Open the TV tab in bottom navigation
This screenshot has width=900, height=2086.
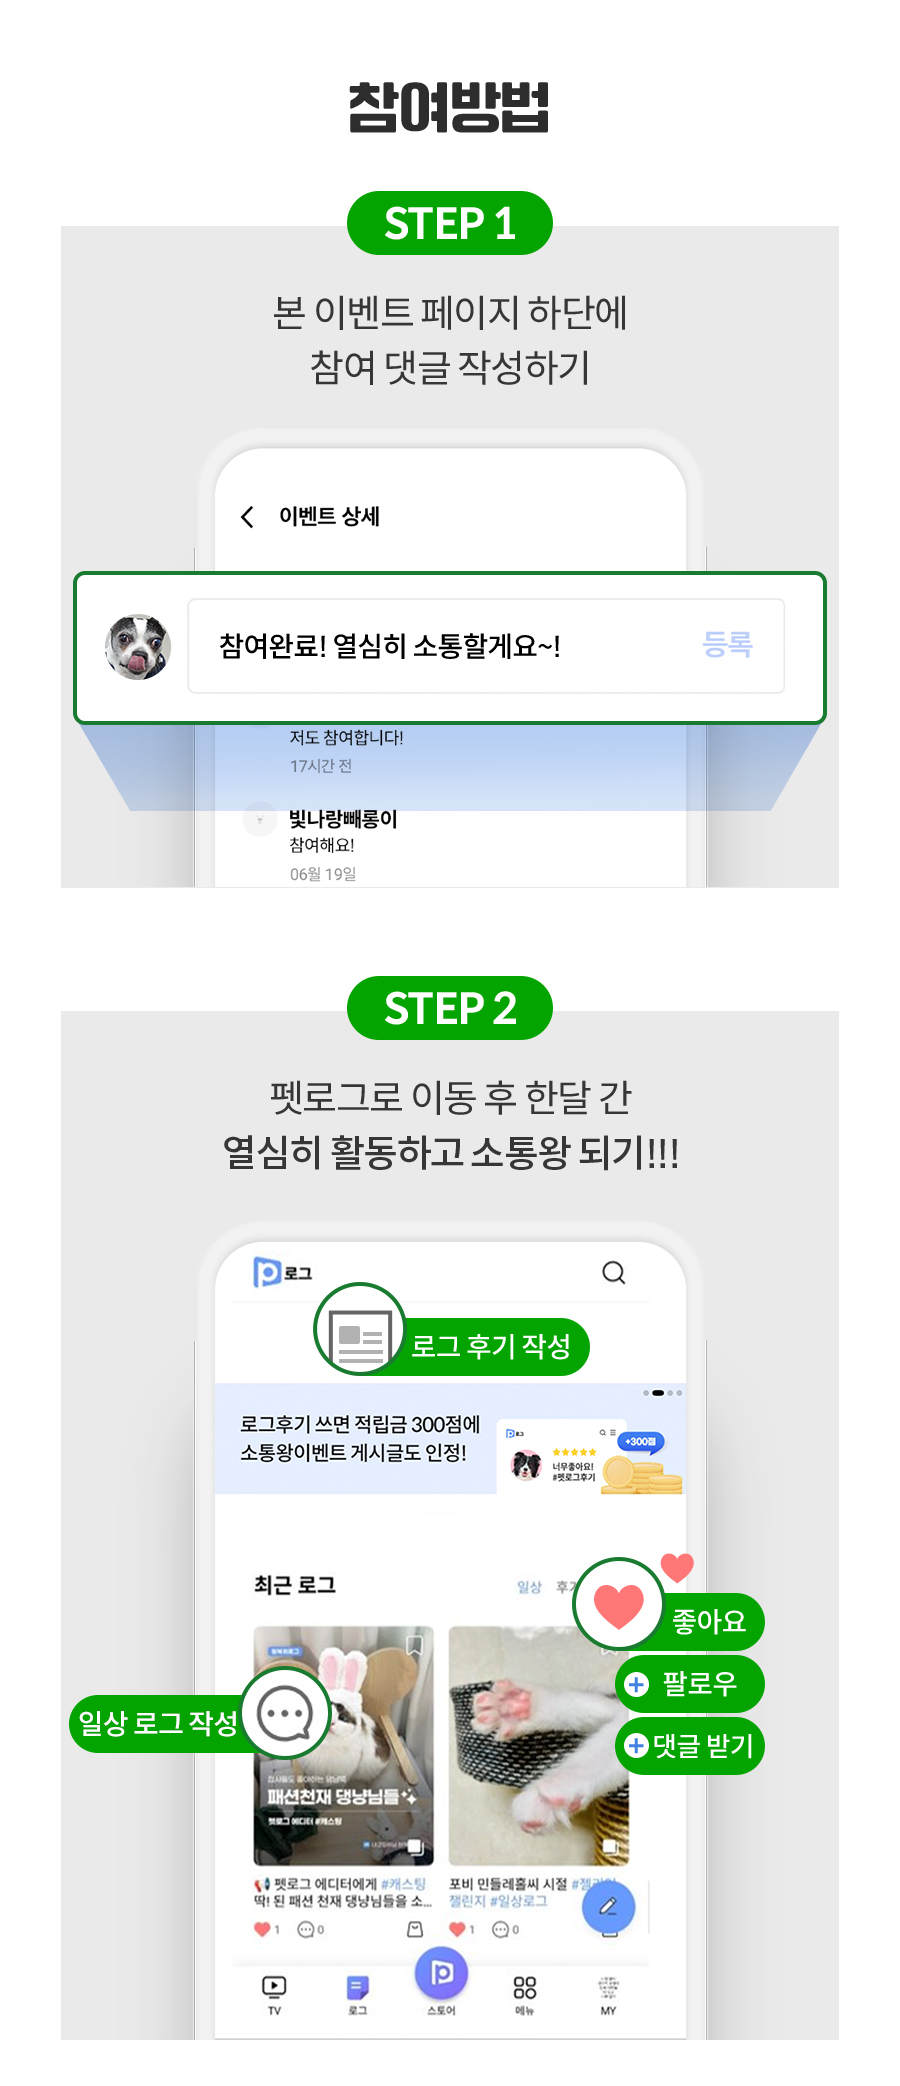(x=274, y=1994)
